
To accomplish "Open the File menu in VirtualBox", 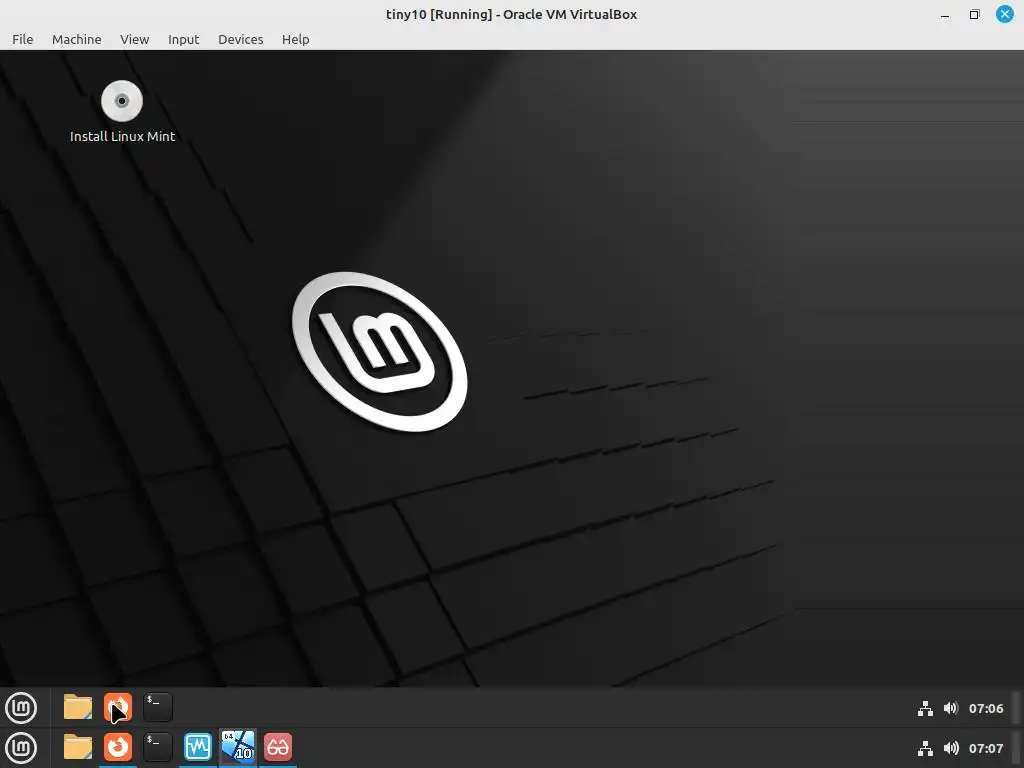I will (22, 39).
